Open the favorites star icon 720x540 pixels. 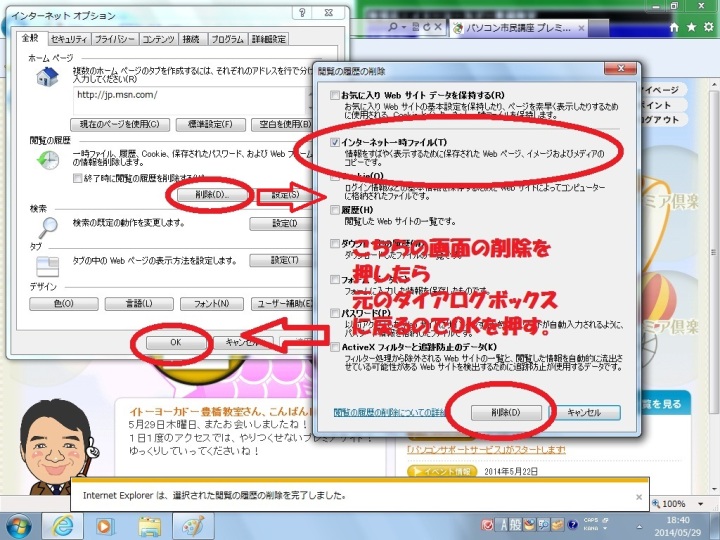[x=691, y=27]
